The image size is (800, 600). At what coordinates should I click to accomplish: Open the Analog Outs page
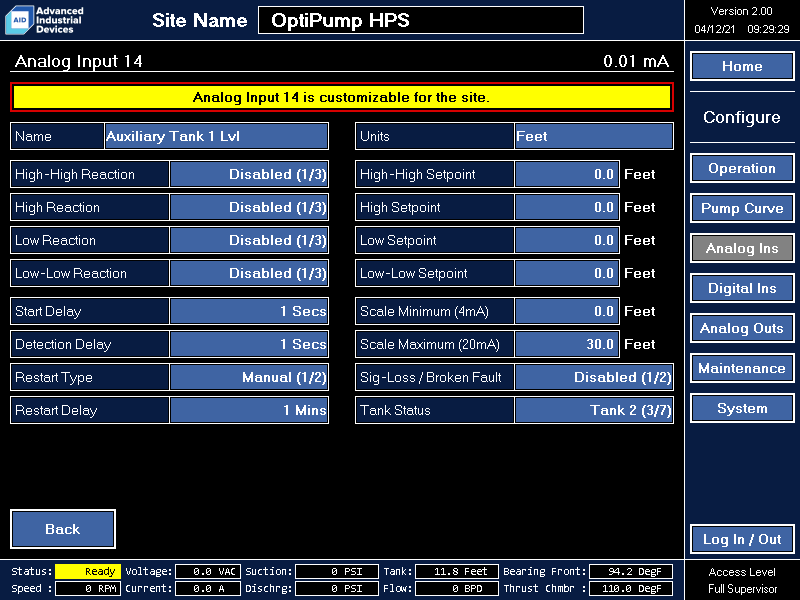pyautogui.click(x=742, y=329)
